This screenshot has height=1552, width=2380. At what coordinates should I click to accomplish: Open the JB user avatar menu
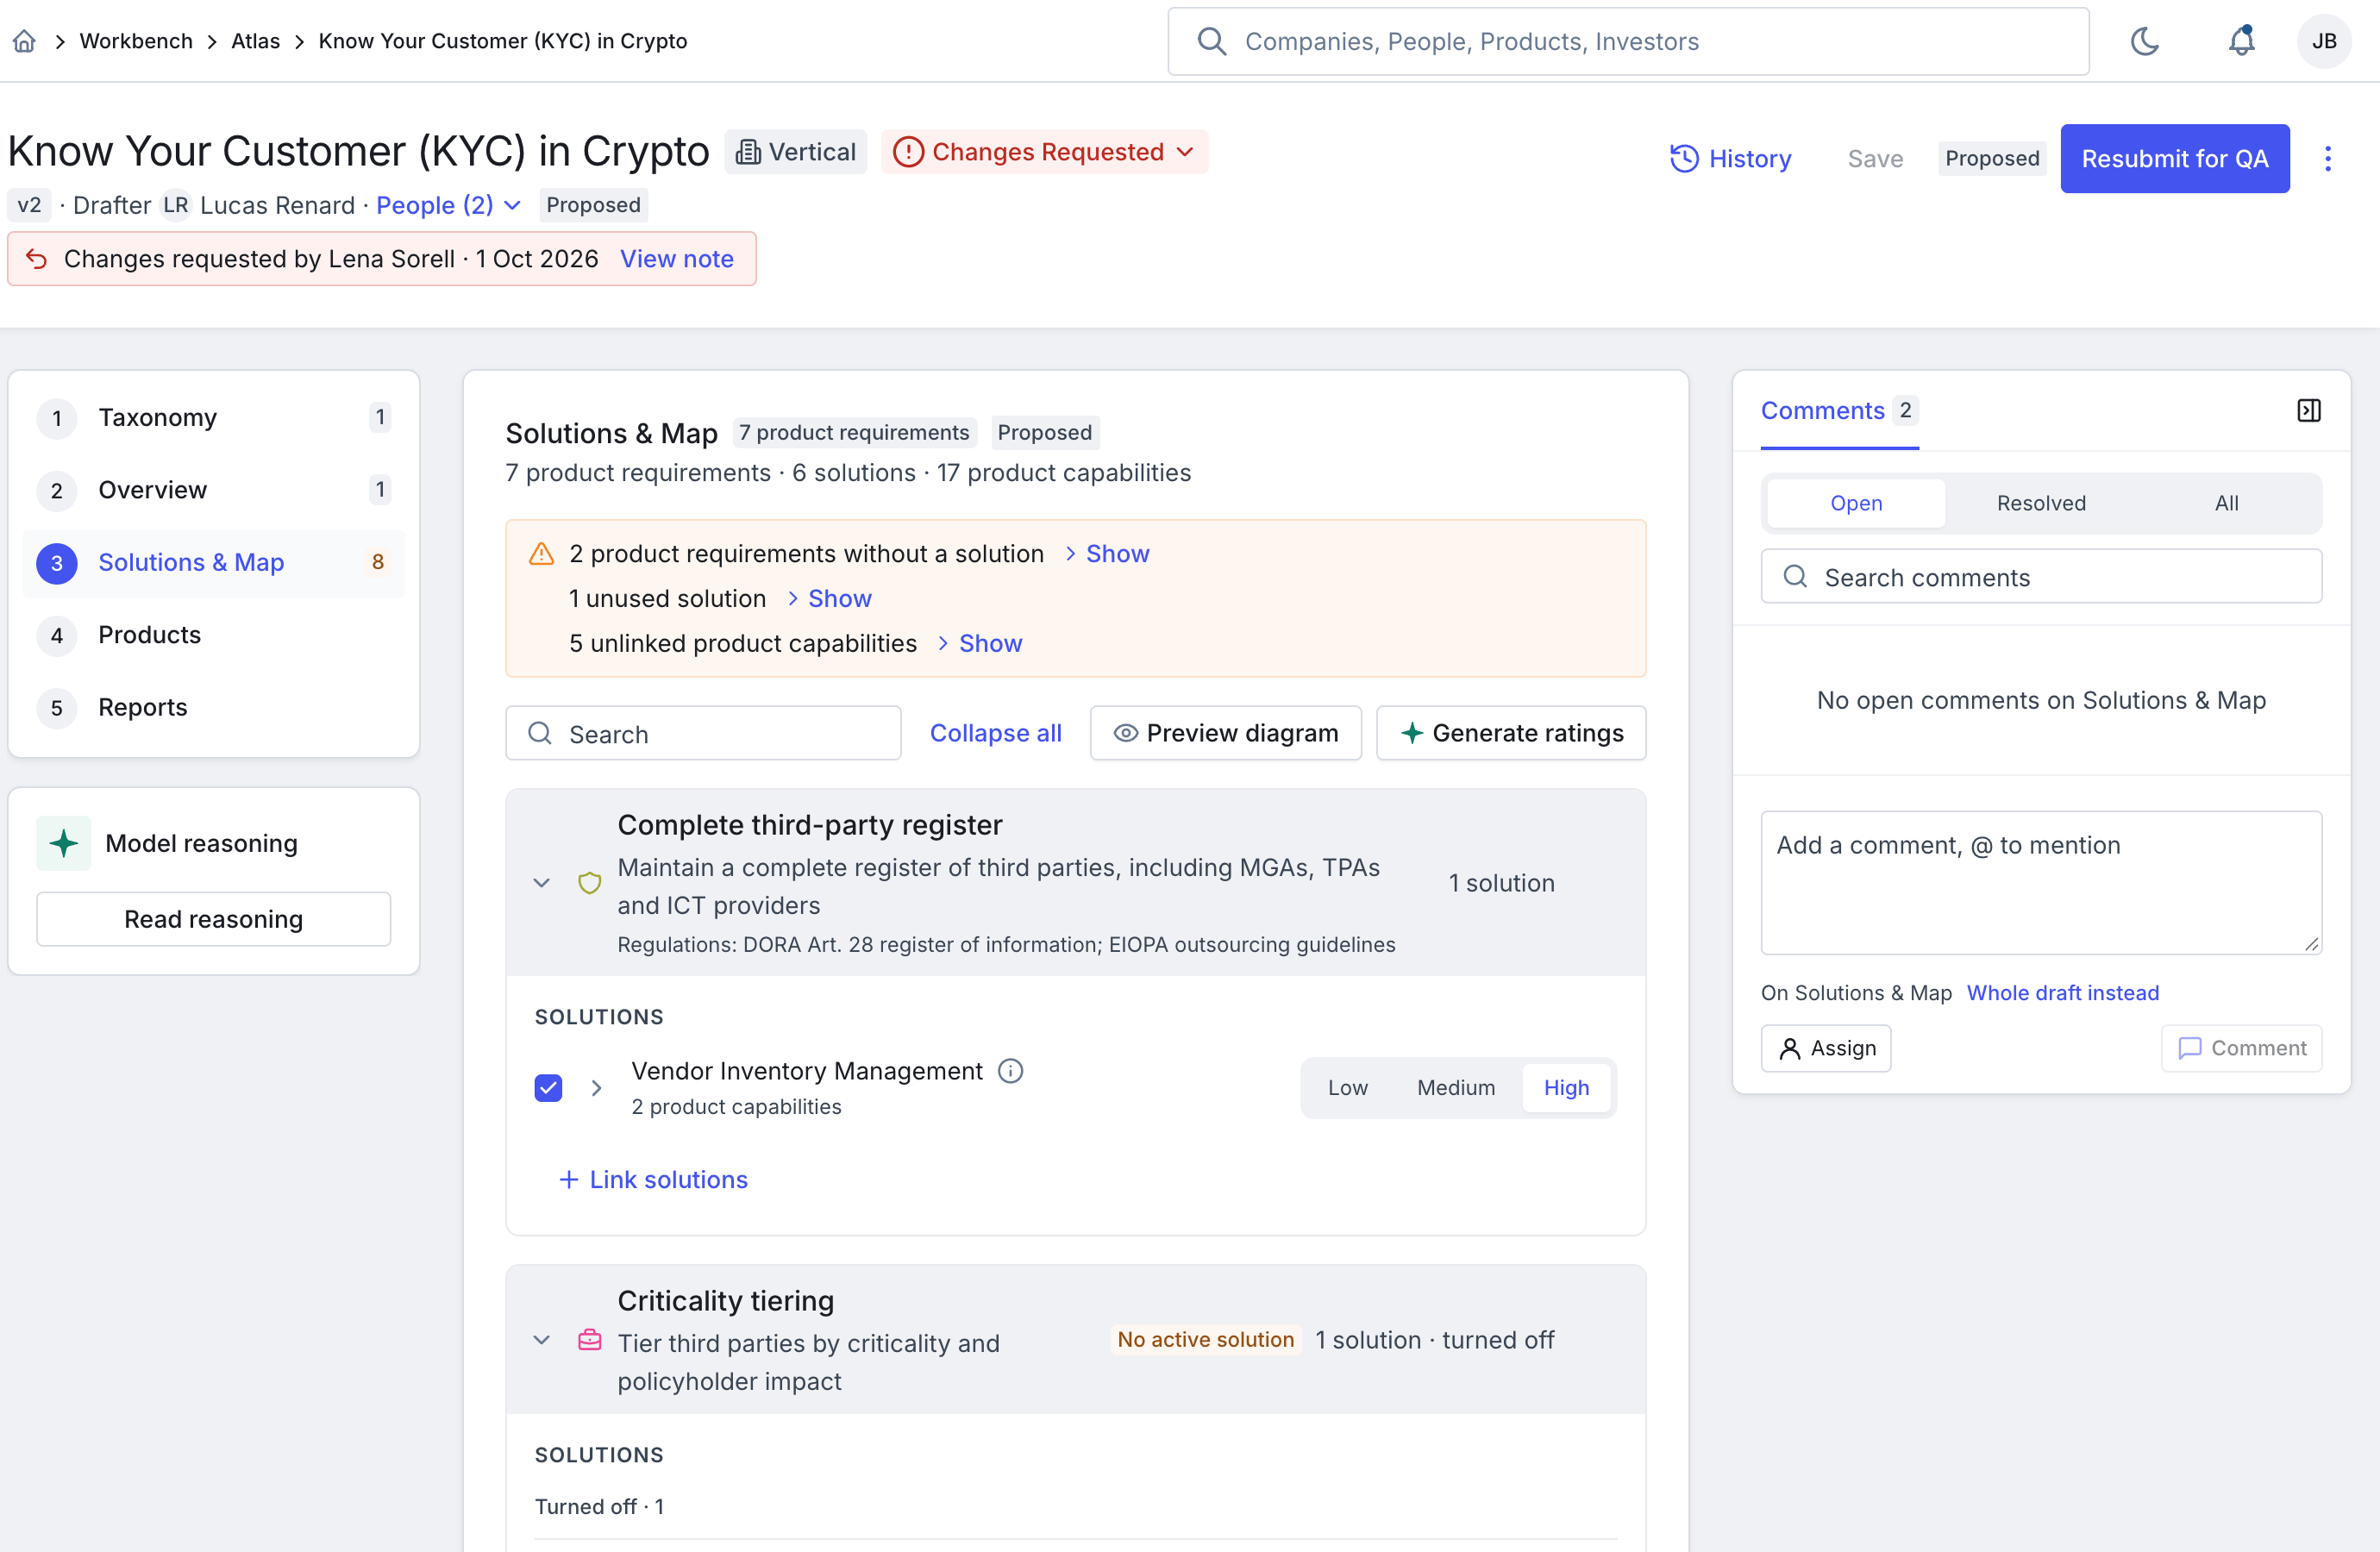[x=2324, y=41]
